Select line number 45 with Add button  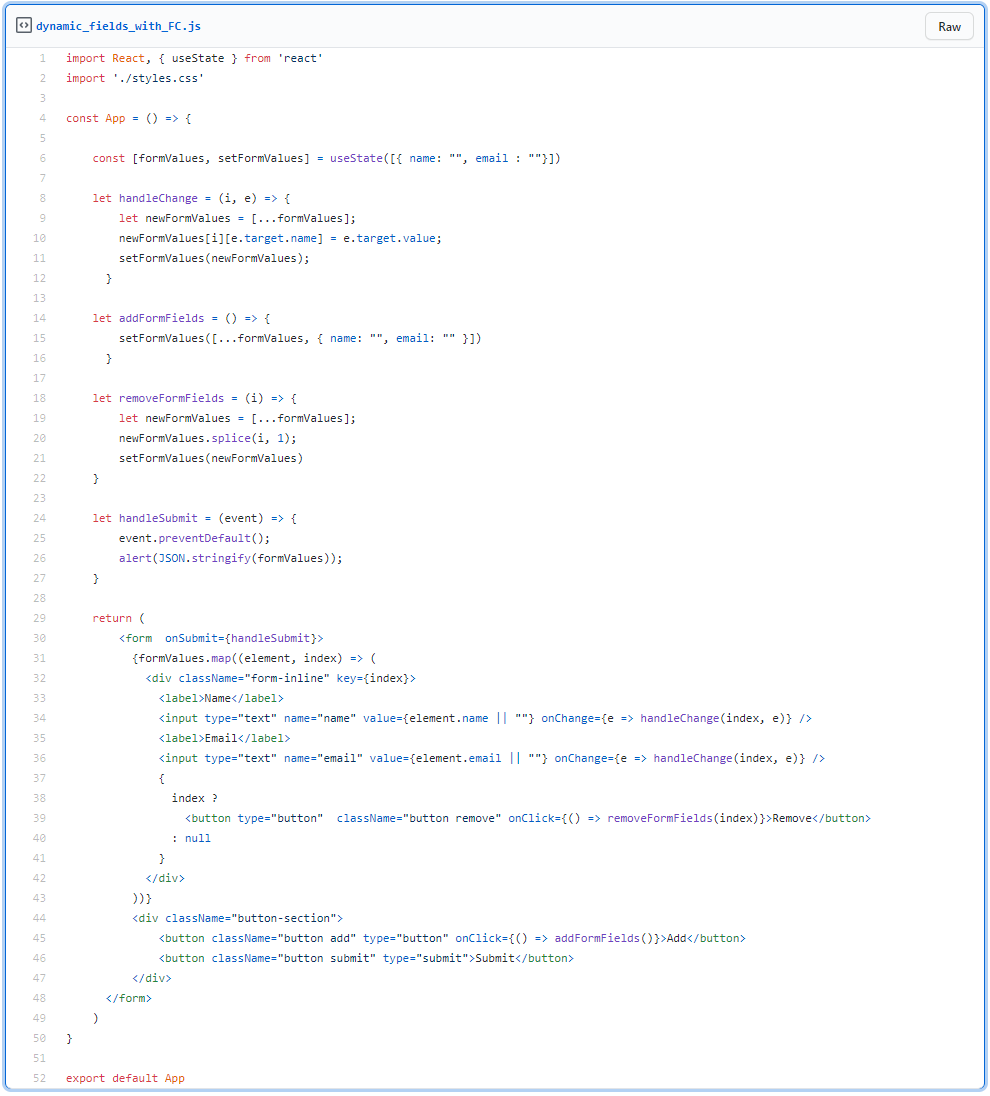coord(40,938)
